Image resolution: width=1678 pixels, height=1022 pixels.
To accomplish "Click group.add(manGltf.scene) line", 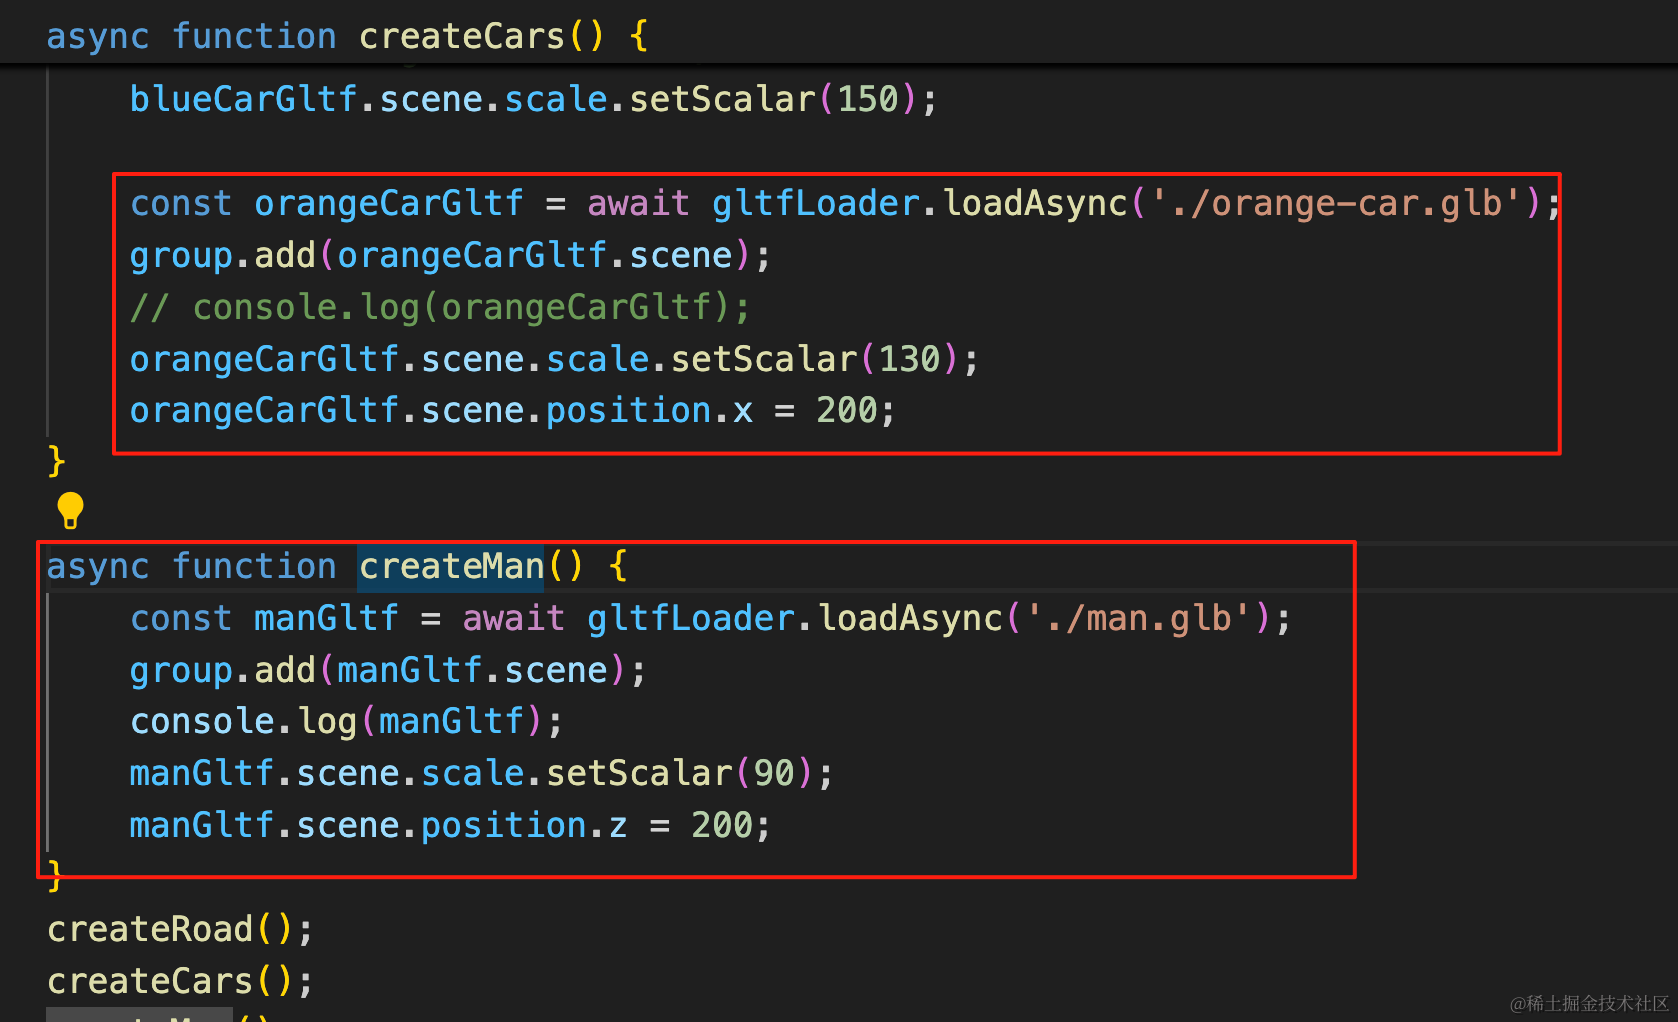I will [388, 670].
